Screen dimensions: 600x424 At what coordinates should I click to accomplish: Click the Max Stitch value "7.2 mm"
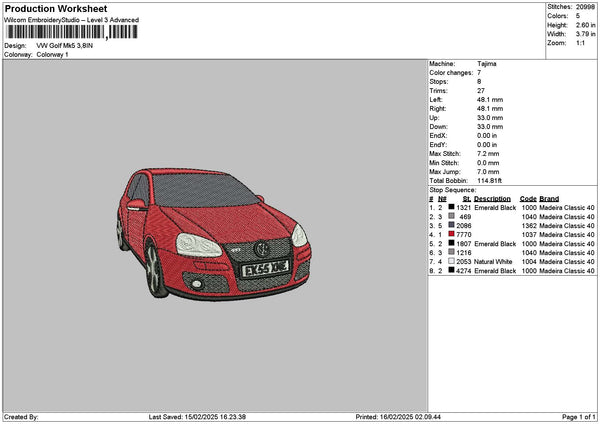coord(488,153)
